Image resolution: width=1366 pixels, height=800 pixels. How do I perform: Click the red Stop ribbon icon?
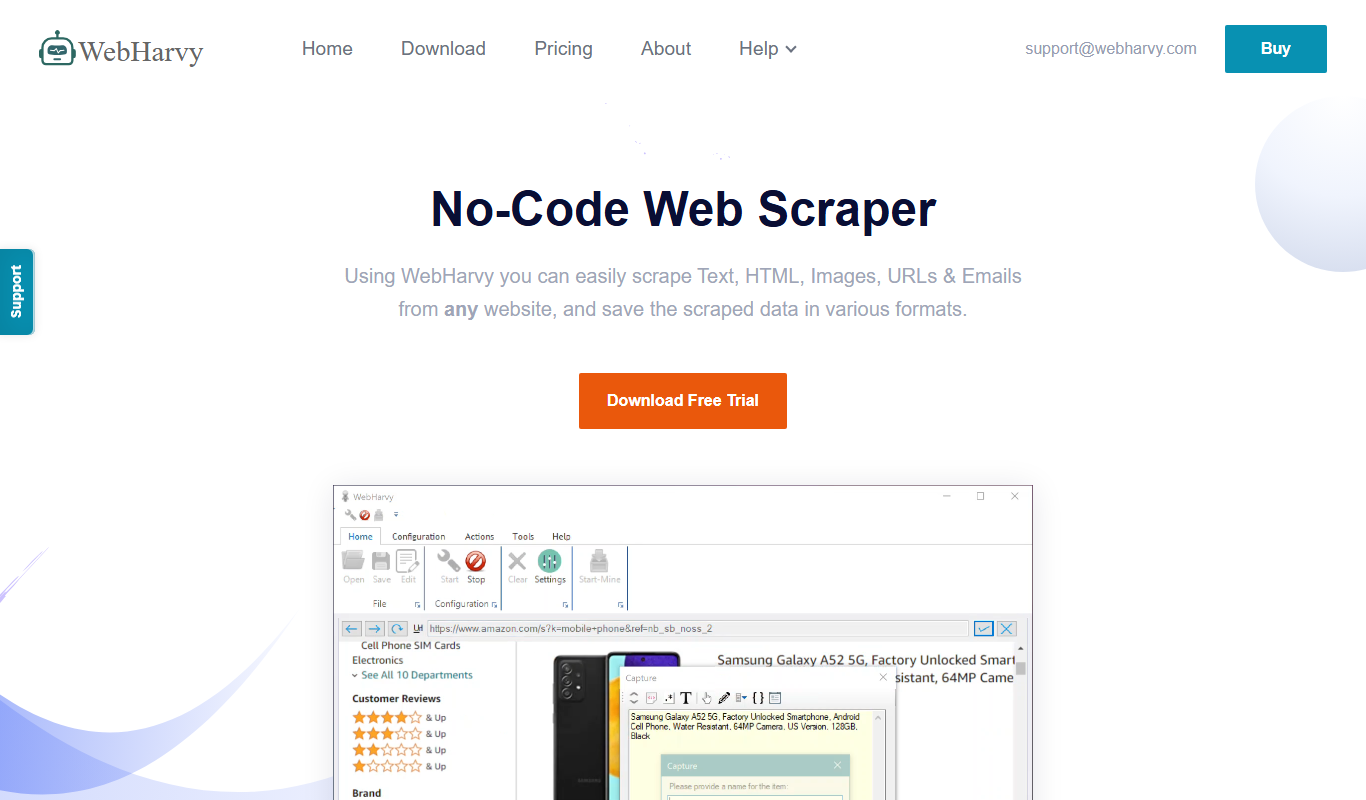coord(476,567)
